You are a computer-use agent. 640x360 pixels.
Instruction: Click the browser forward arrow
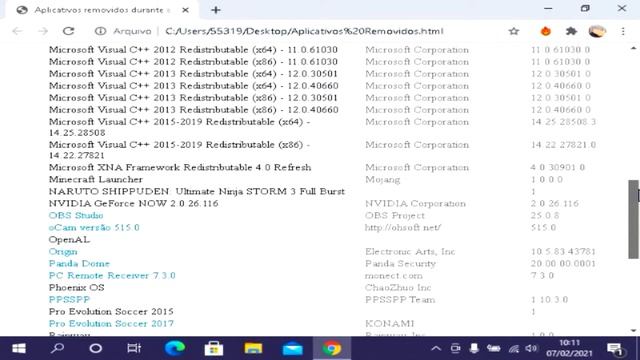(43, 31)
